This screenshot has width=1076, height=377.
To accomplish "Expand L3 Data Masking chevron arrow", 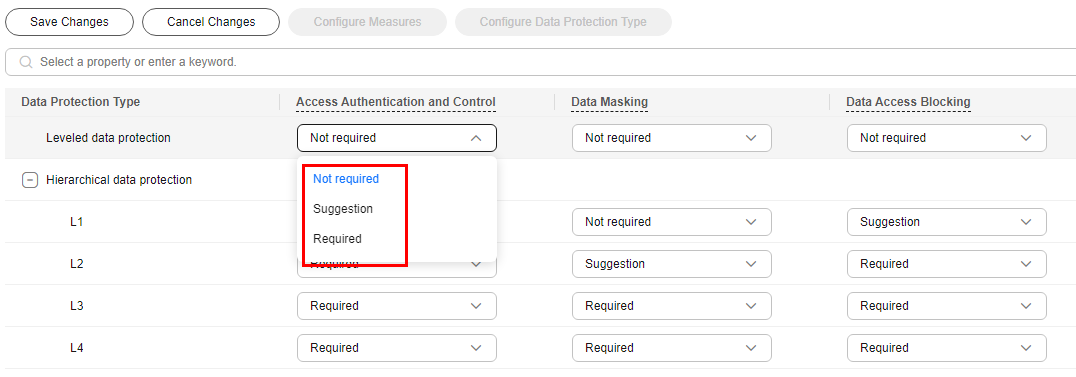I will pyautogui.click(x=751, y=306).
